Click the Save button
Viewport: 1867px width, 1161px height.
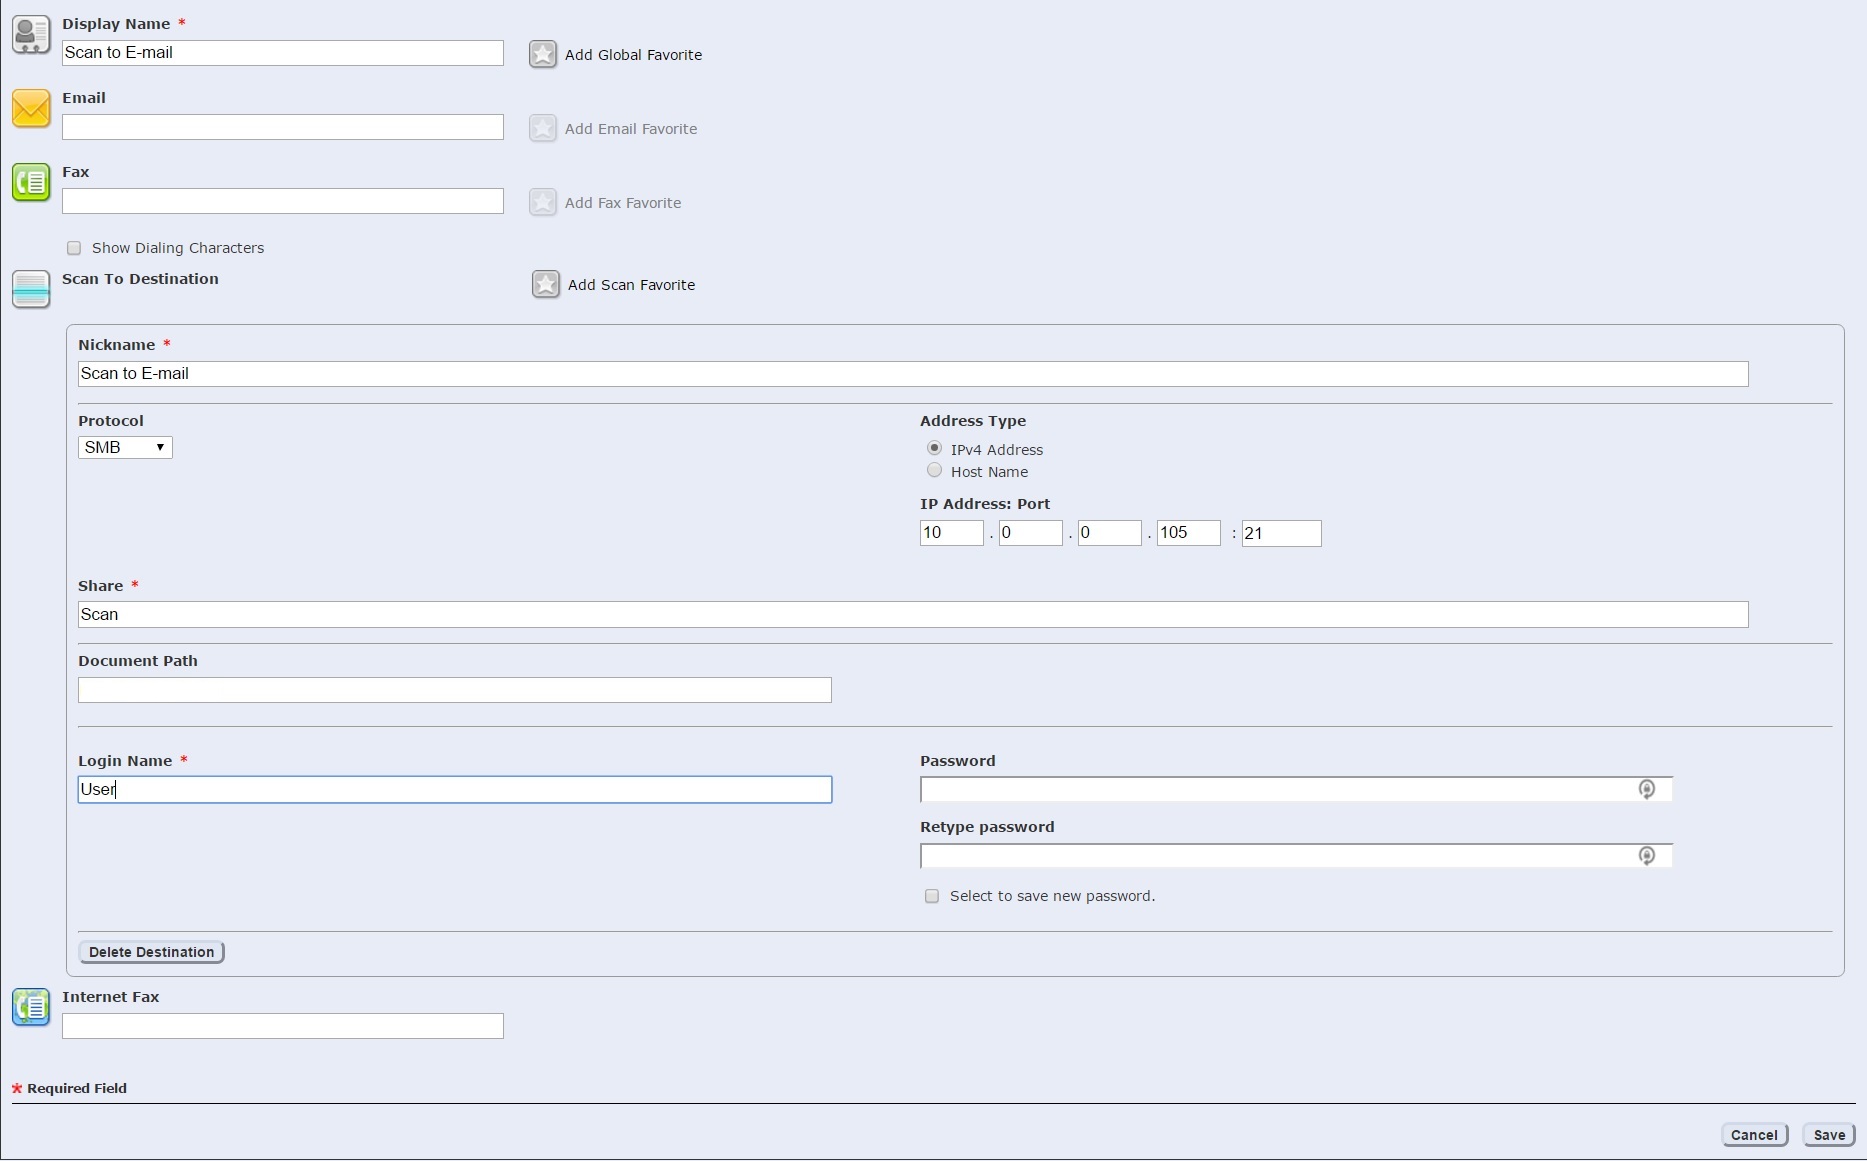point(1828,1135)
